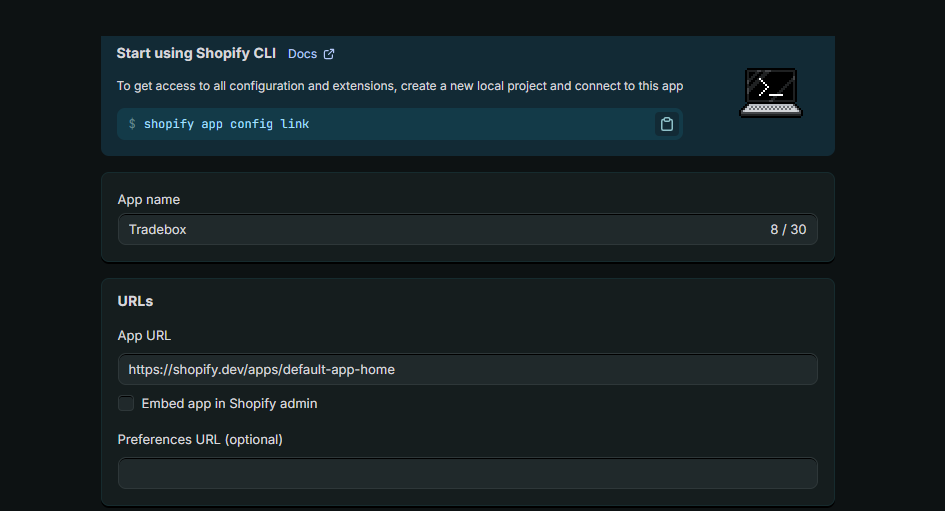The height and width of the screenshot is (511, 945).
Task: Select the empty Preferences URL field
Action: tap(467, 473)
